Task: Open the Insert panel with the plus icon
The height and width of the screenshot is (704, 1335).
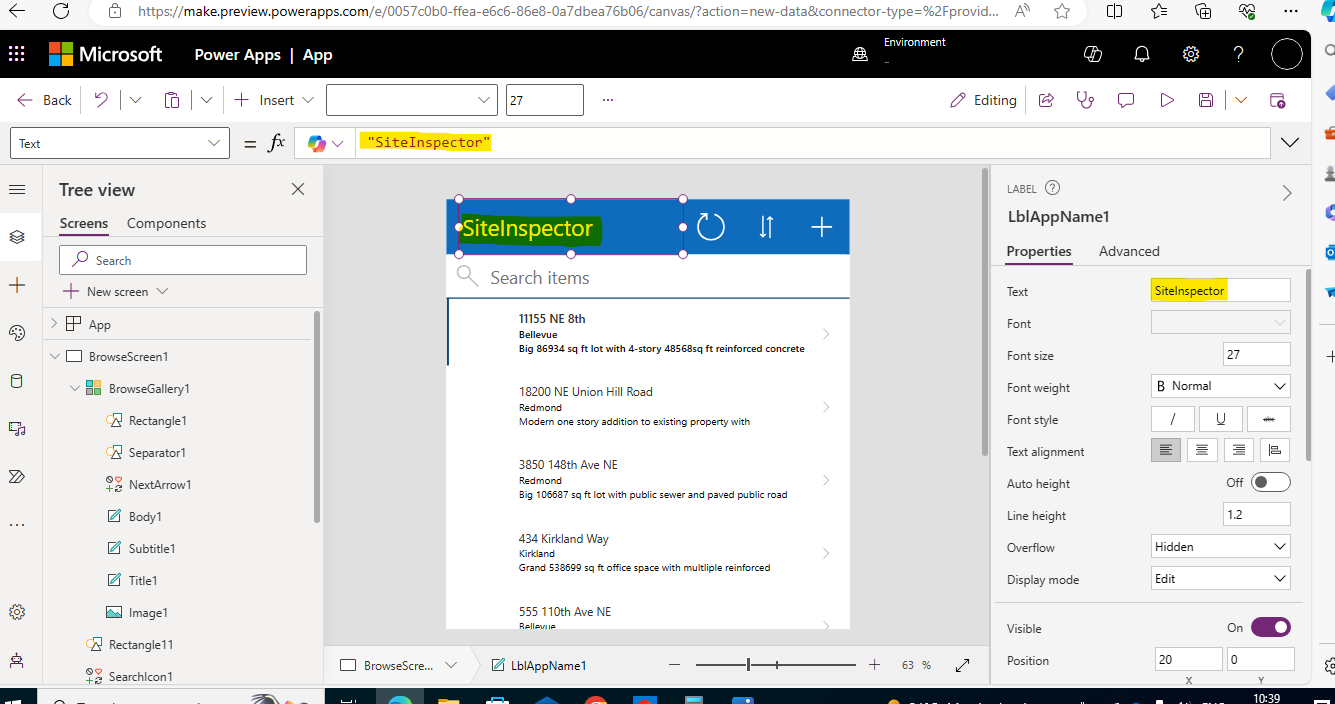Action: (x=15, y=285)
